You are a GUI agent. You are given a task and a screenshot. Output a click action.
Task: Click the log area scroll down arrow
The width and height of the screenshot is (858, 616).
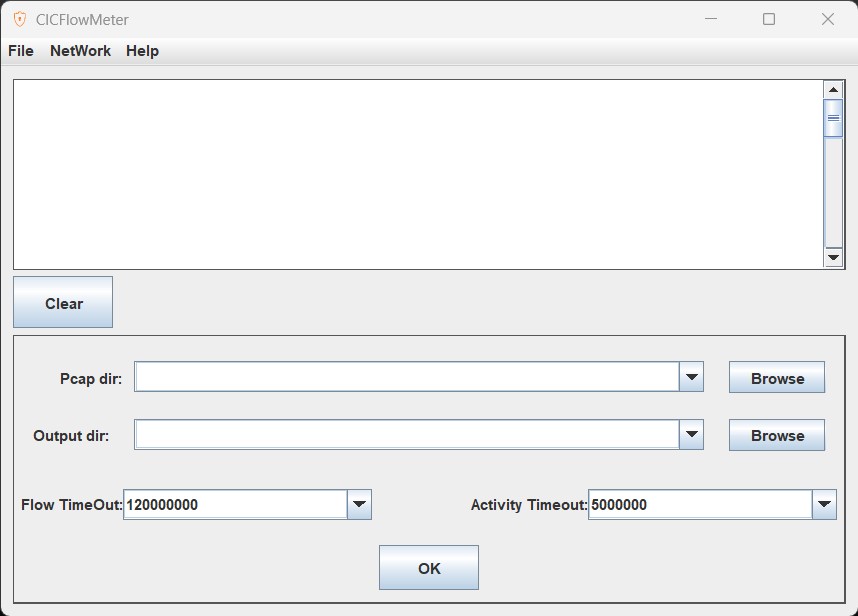point(833,258)
